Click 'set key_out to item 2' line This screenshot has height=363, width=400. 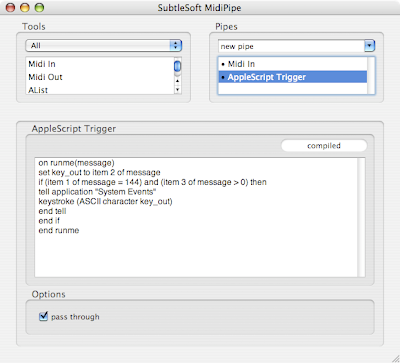pyautogui.click(x=99, y=172)
